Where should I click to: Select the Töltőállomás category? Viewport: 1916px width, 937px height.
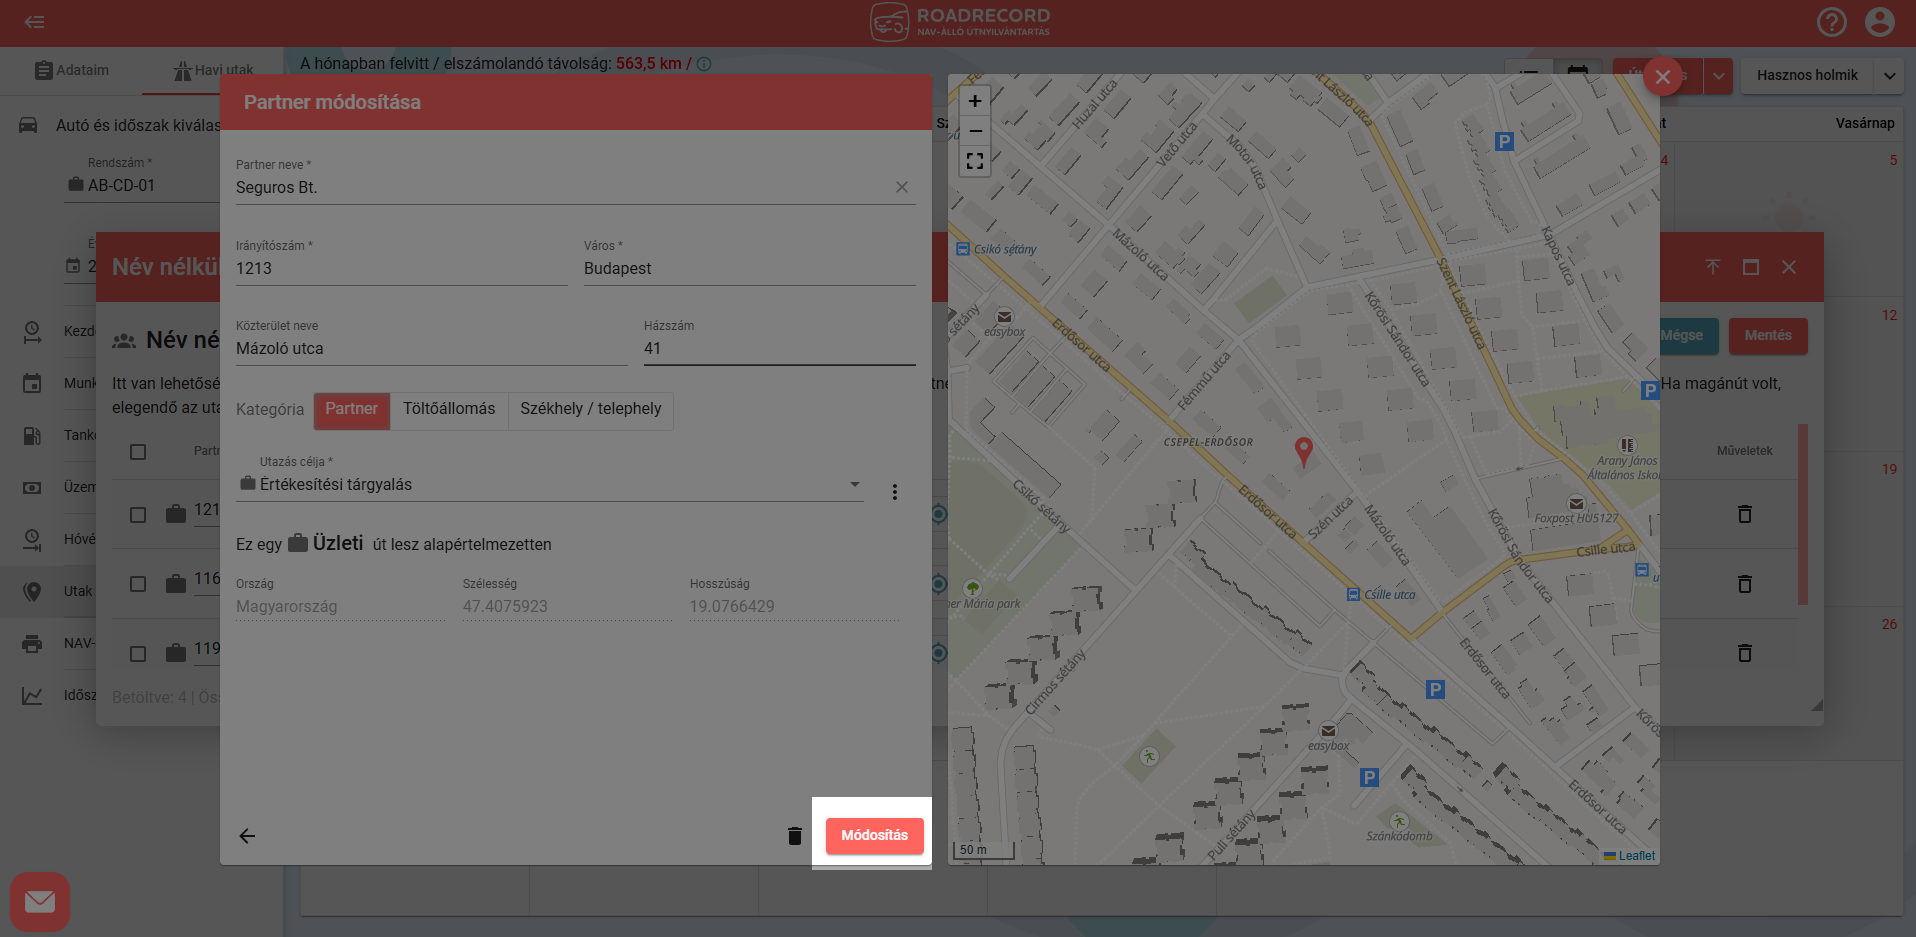pos(448,409)
